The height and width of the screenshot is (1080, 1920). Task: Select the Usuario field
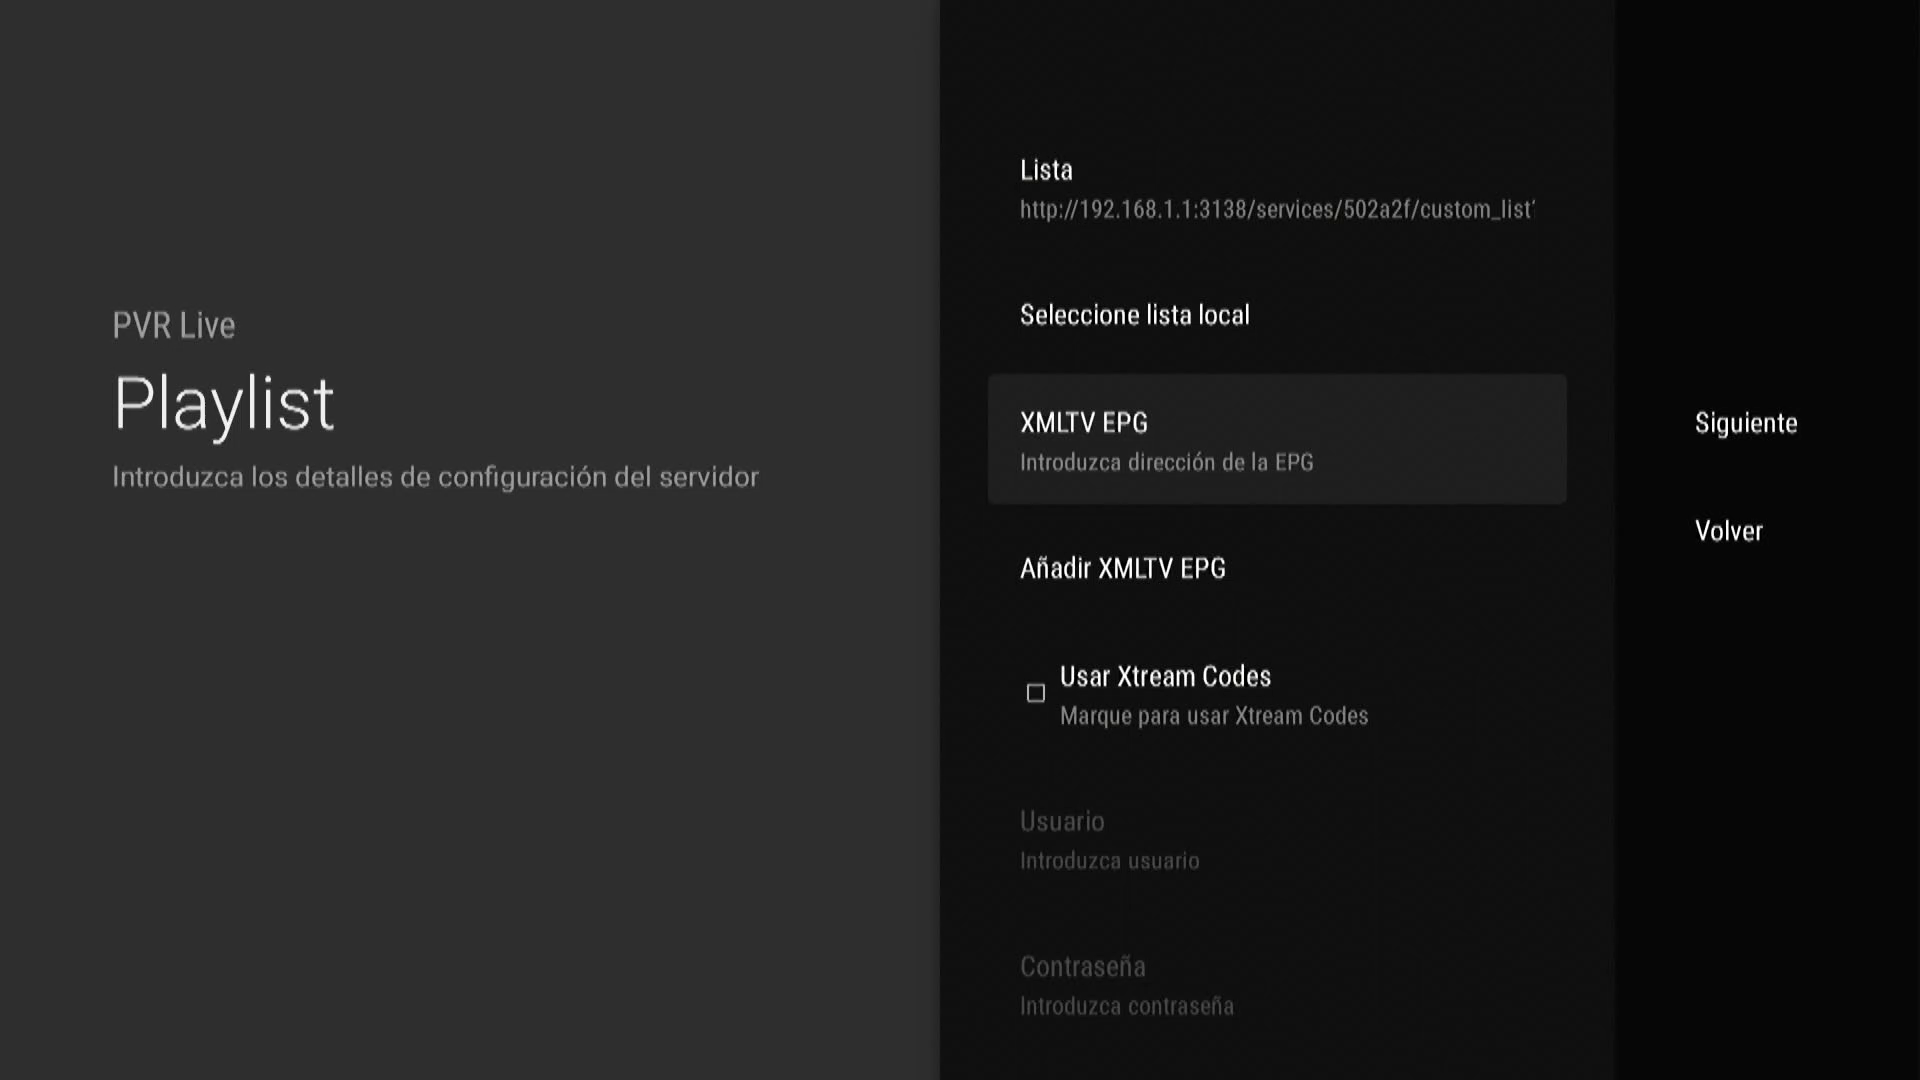(1062, 822)
